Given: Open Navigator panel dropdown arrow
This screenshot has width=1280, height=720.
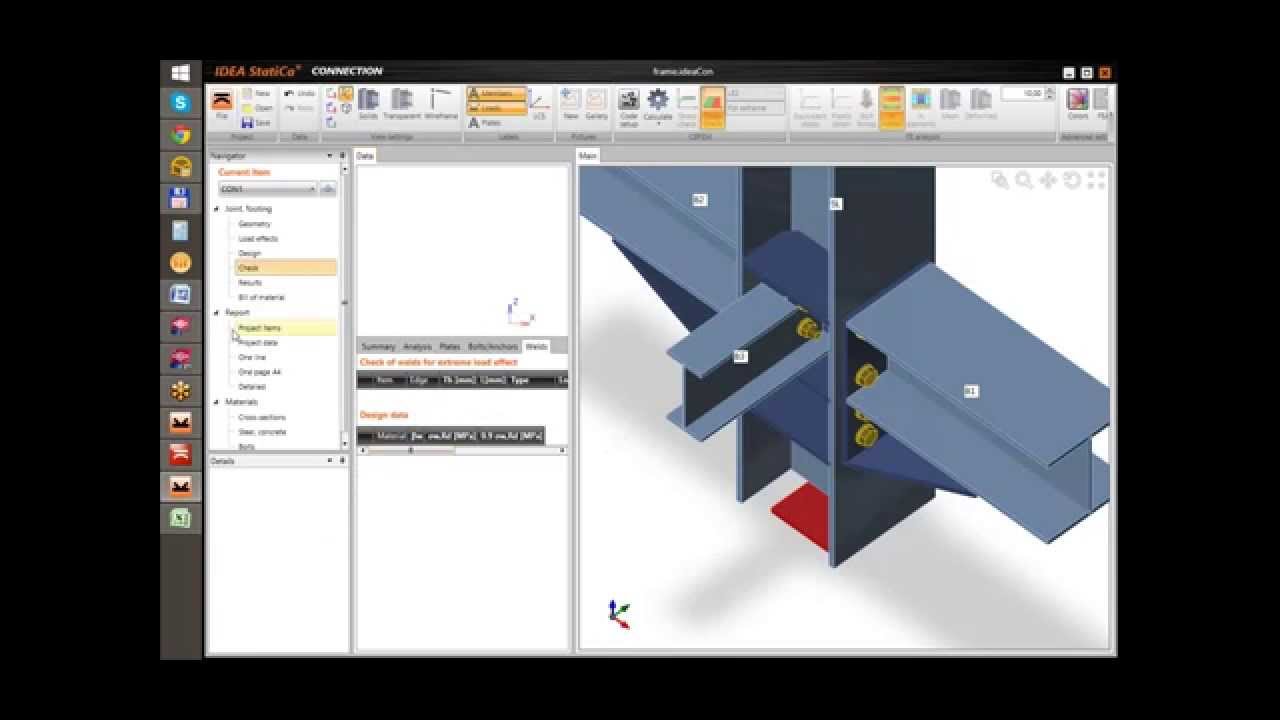Looking at the screenshot, I should [x=330, y=156].
